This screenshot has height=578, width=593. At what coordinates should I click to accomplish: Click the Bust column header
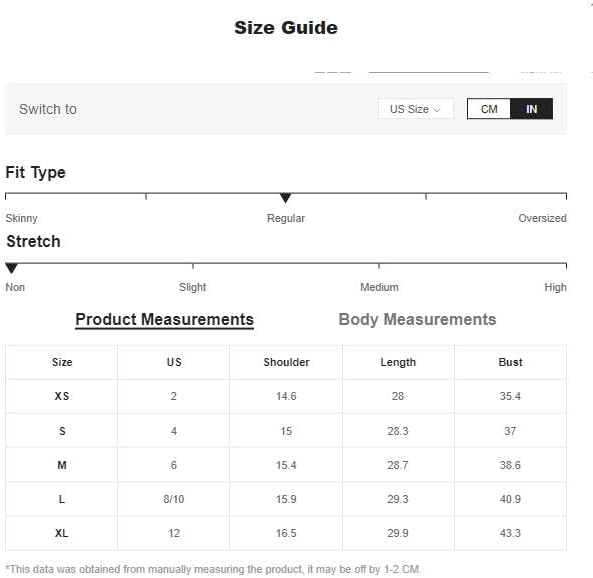[x=510, y=362]
